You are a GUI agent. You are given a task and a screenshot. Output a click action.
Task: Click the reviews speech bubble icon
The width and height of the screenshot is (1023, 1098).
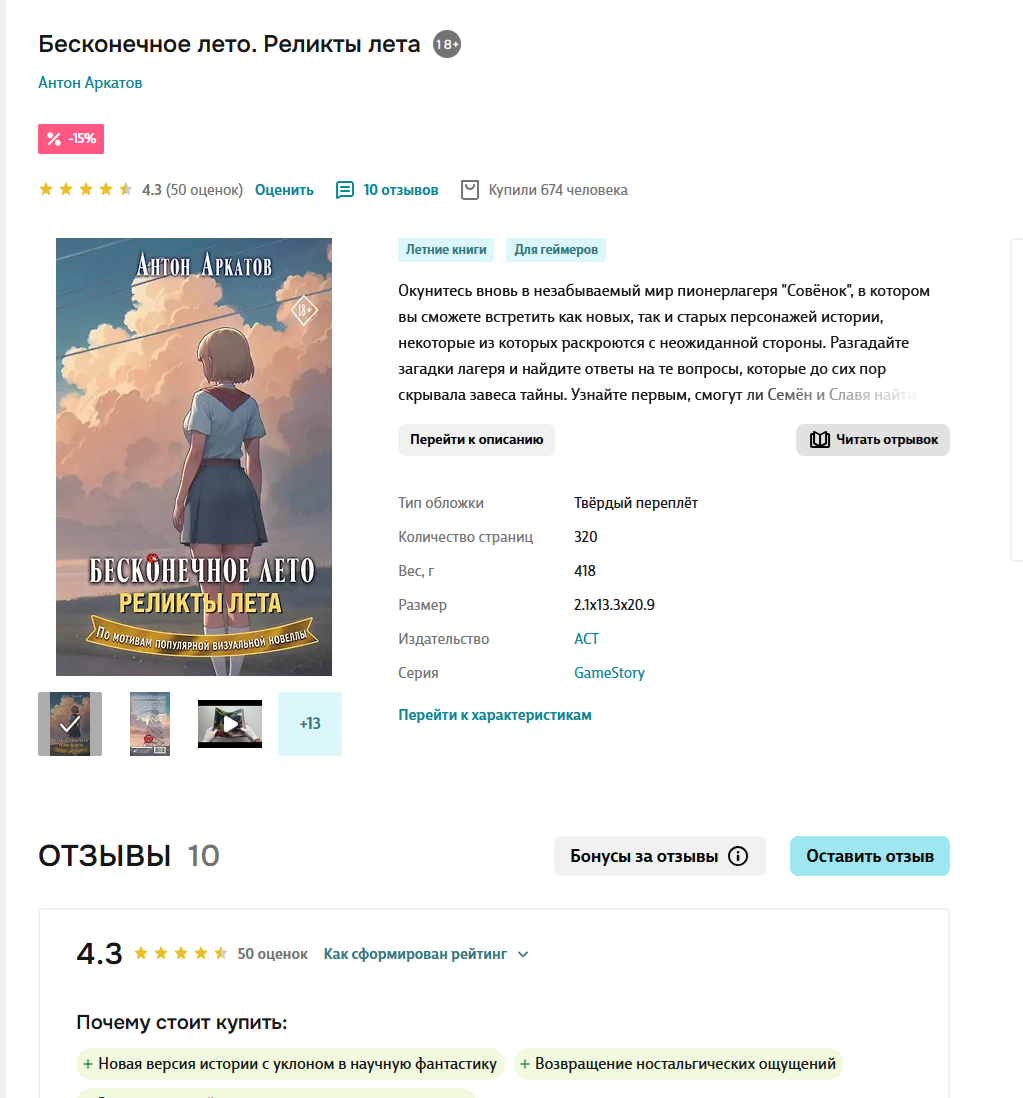coord(345,190)
